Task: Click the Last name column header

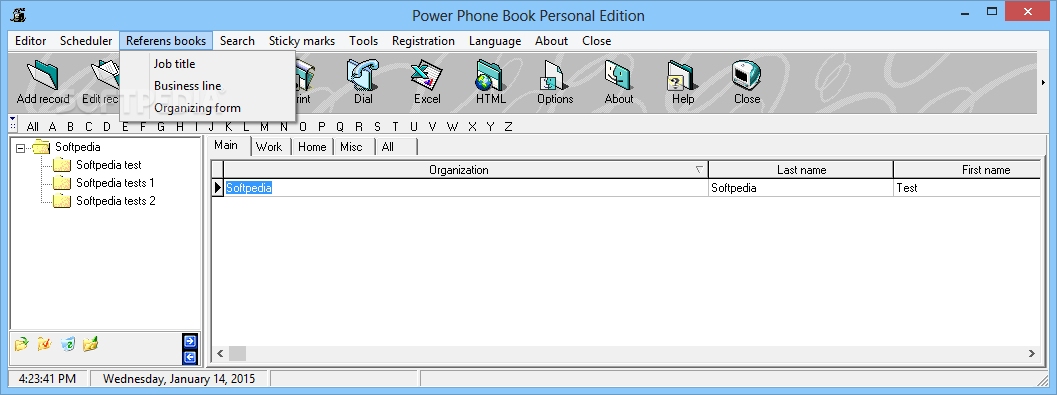Action: coord(801,170)
